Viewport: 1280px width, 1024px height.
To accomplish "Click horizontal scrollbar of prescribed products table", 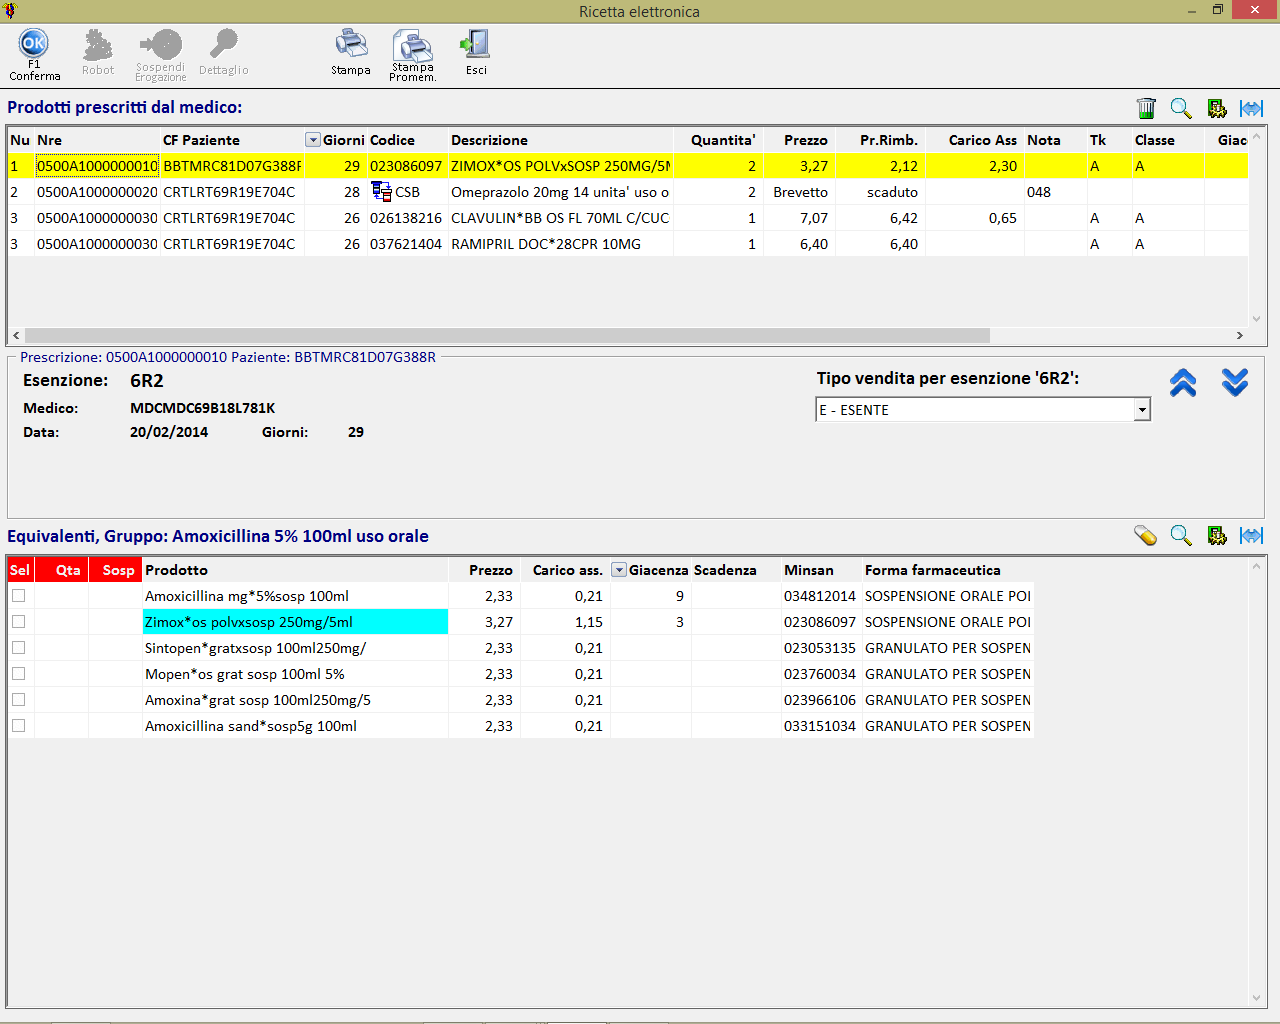I will (x=507, y=336).
